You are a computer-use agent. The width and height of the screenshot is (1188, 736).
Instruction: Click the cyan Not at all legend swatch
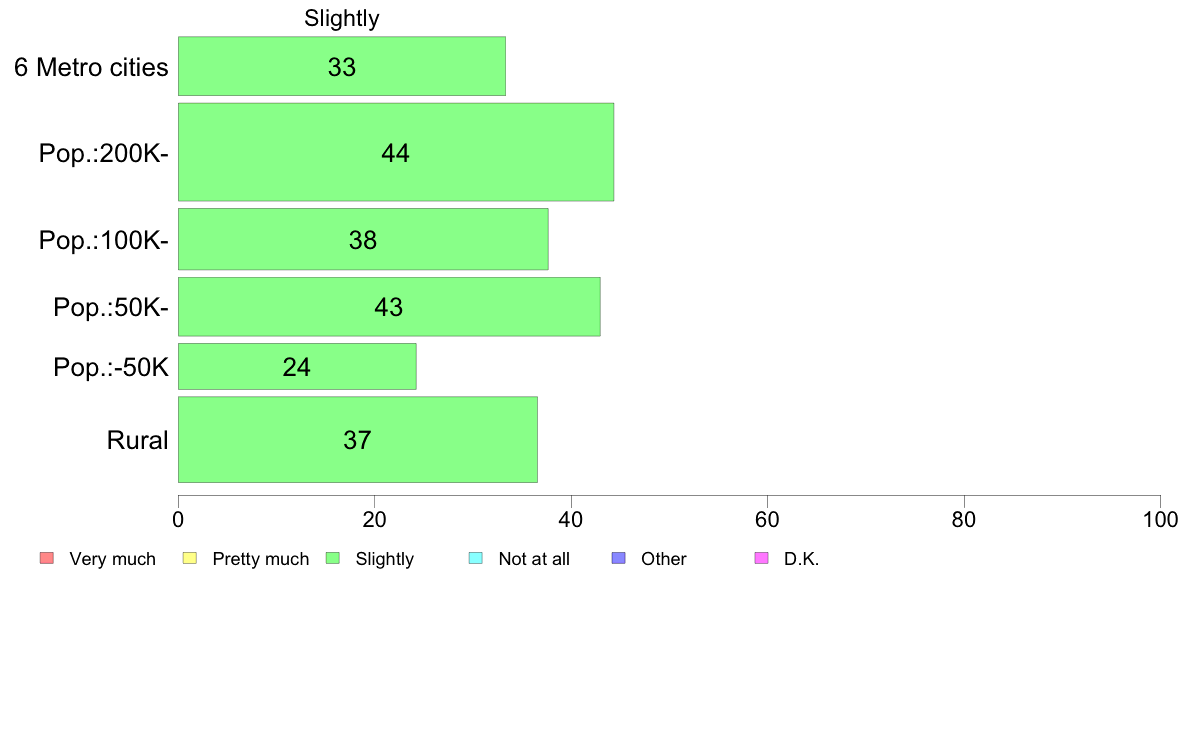(476, 559)
